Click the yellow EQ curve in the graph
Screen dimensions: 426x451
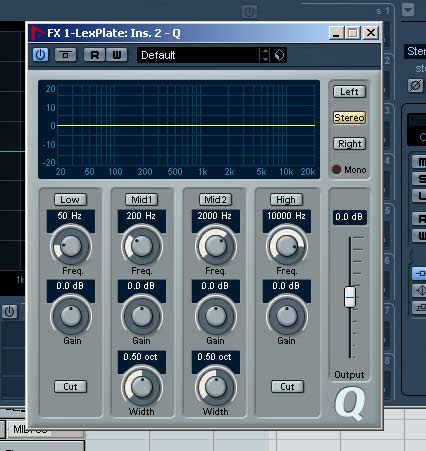coord(186,126)
